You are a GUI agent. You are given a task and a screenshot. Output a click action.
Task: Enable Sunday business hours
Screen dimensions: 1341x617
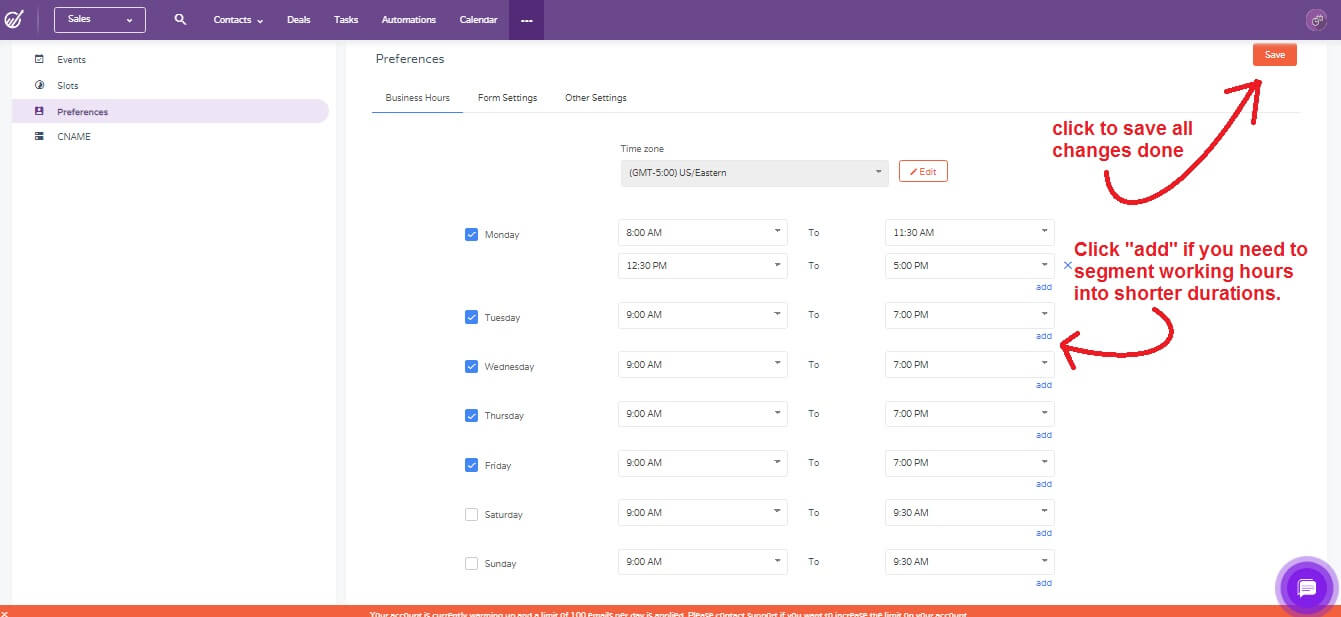[471, 562]
